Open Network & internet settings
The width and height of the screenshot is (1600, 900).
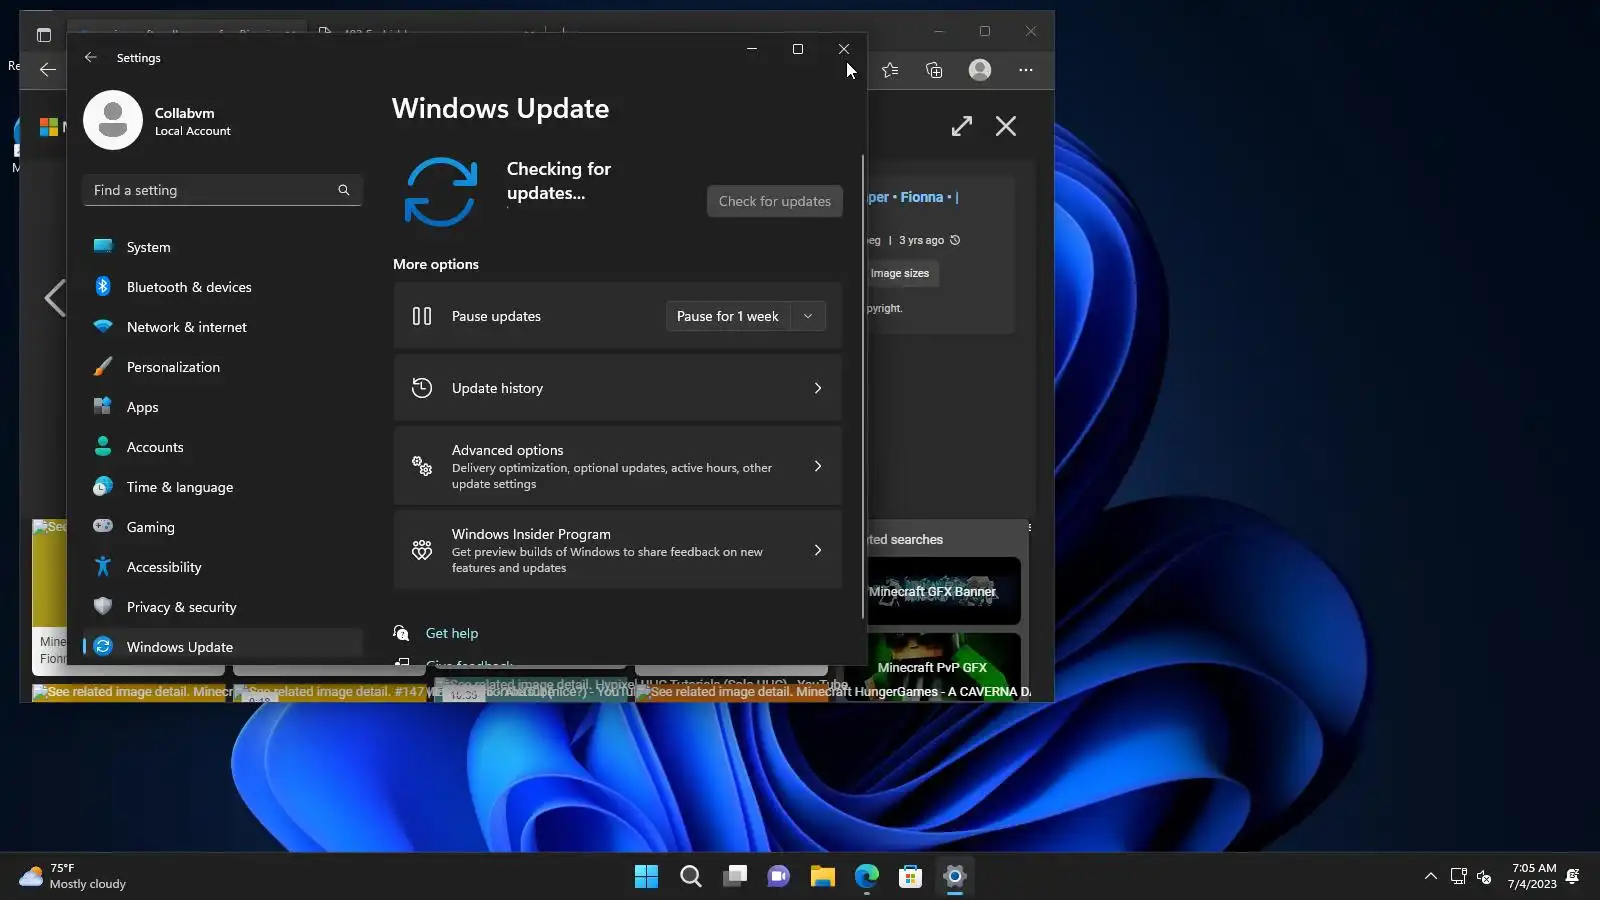(x=222, y=327)
